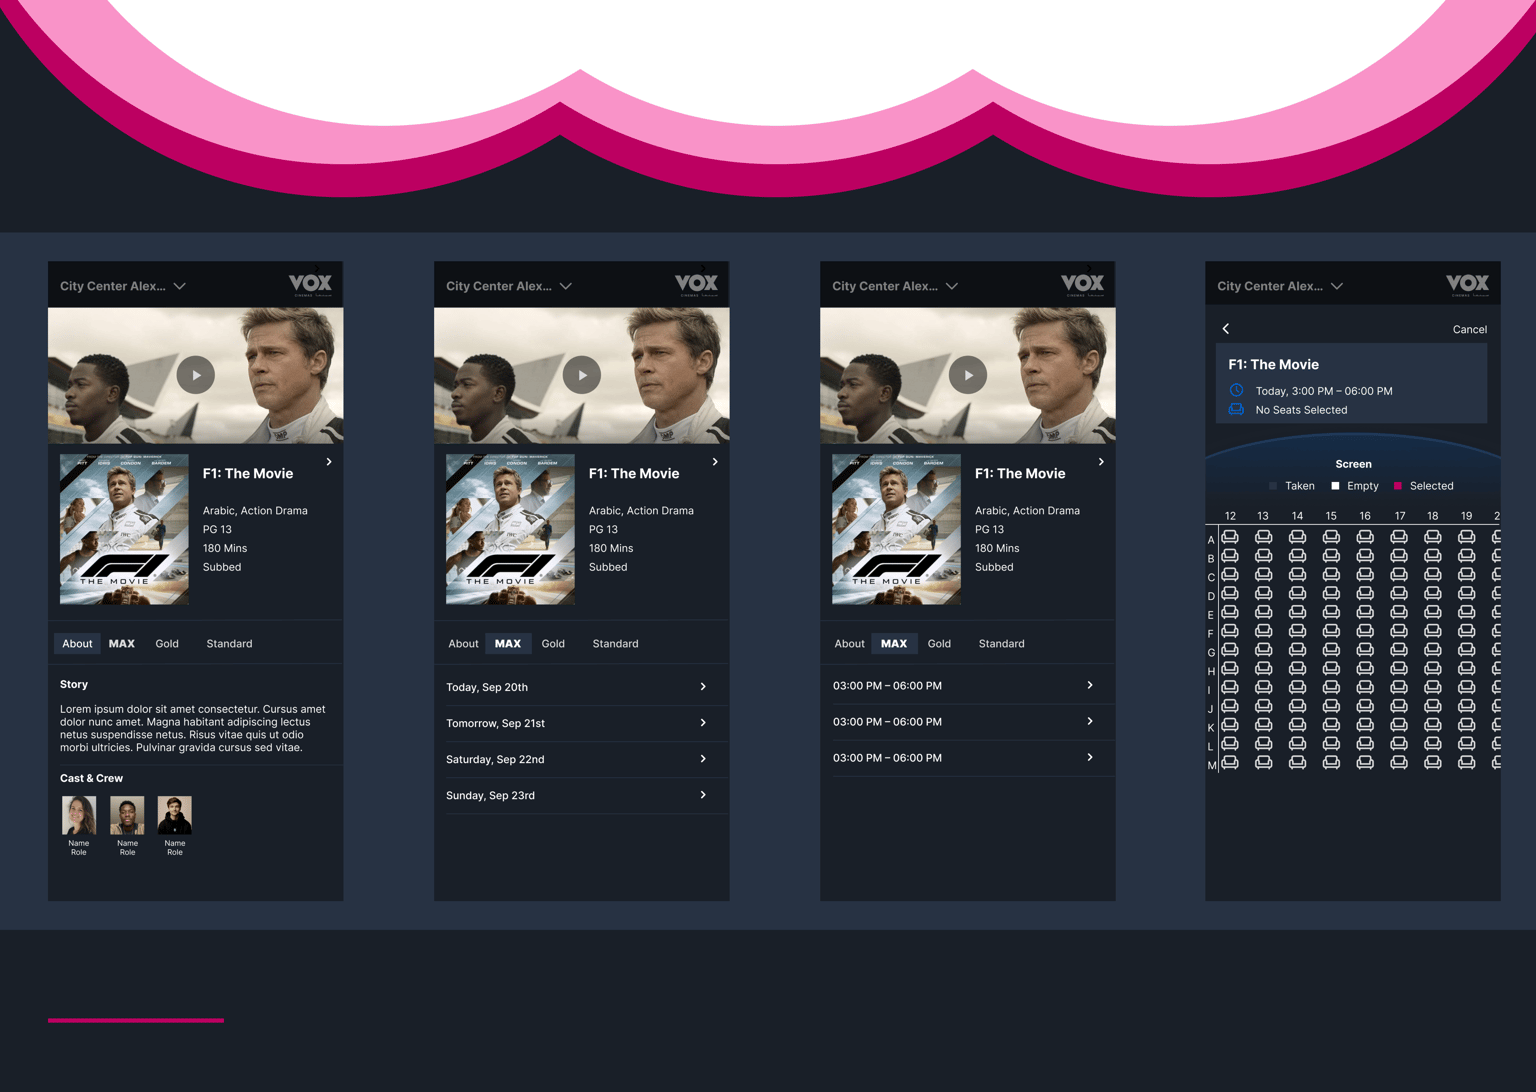Play the trailer on the About tab screen

196,375
